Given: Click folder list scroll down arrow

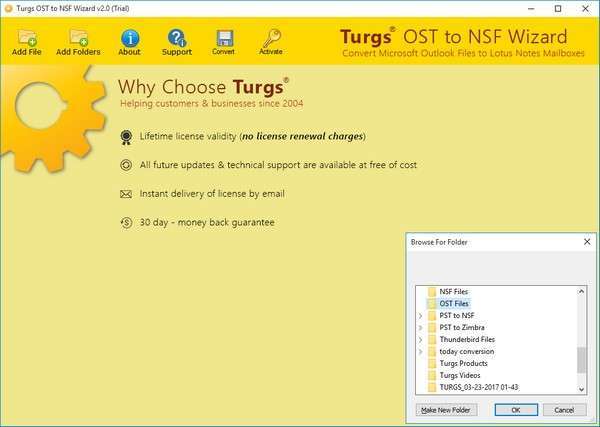Looking at the screenshot, I should (581, 390).
